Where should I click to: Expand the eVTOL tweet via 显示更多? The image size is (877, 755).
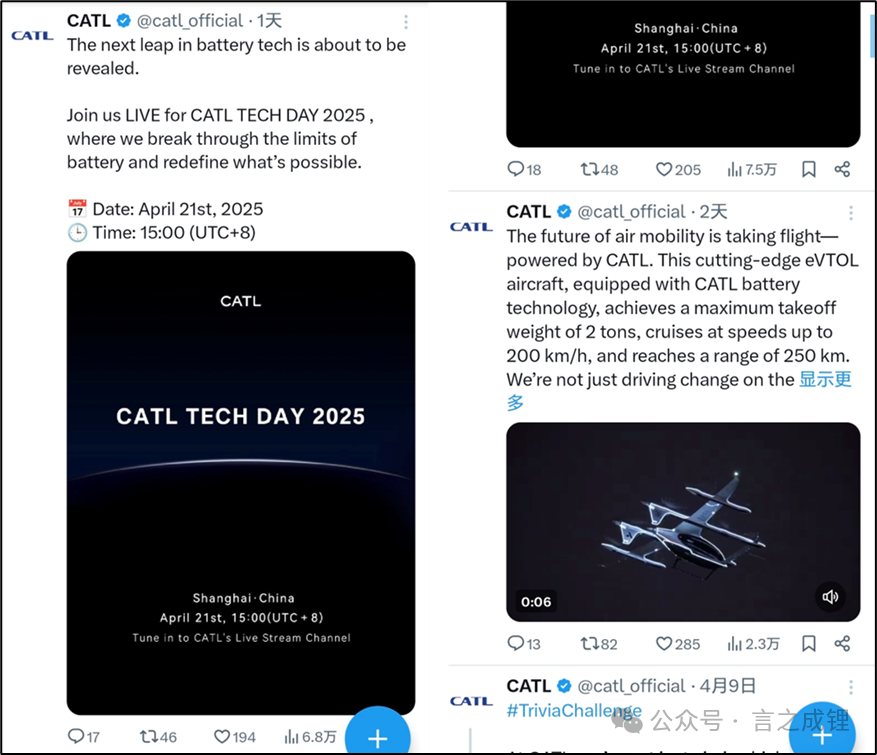pos(679,390)
